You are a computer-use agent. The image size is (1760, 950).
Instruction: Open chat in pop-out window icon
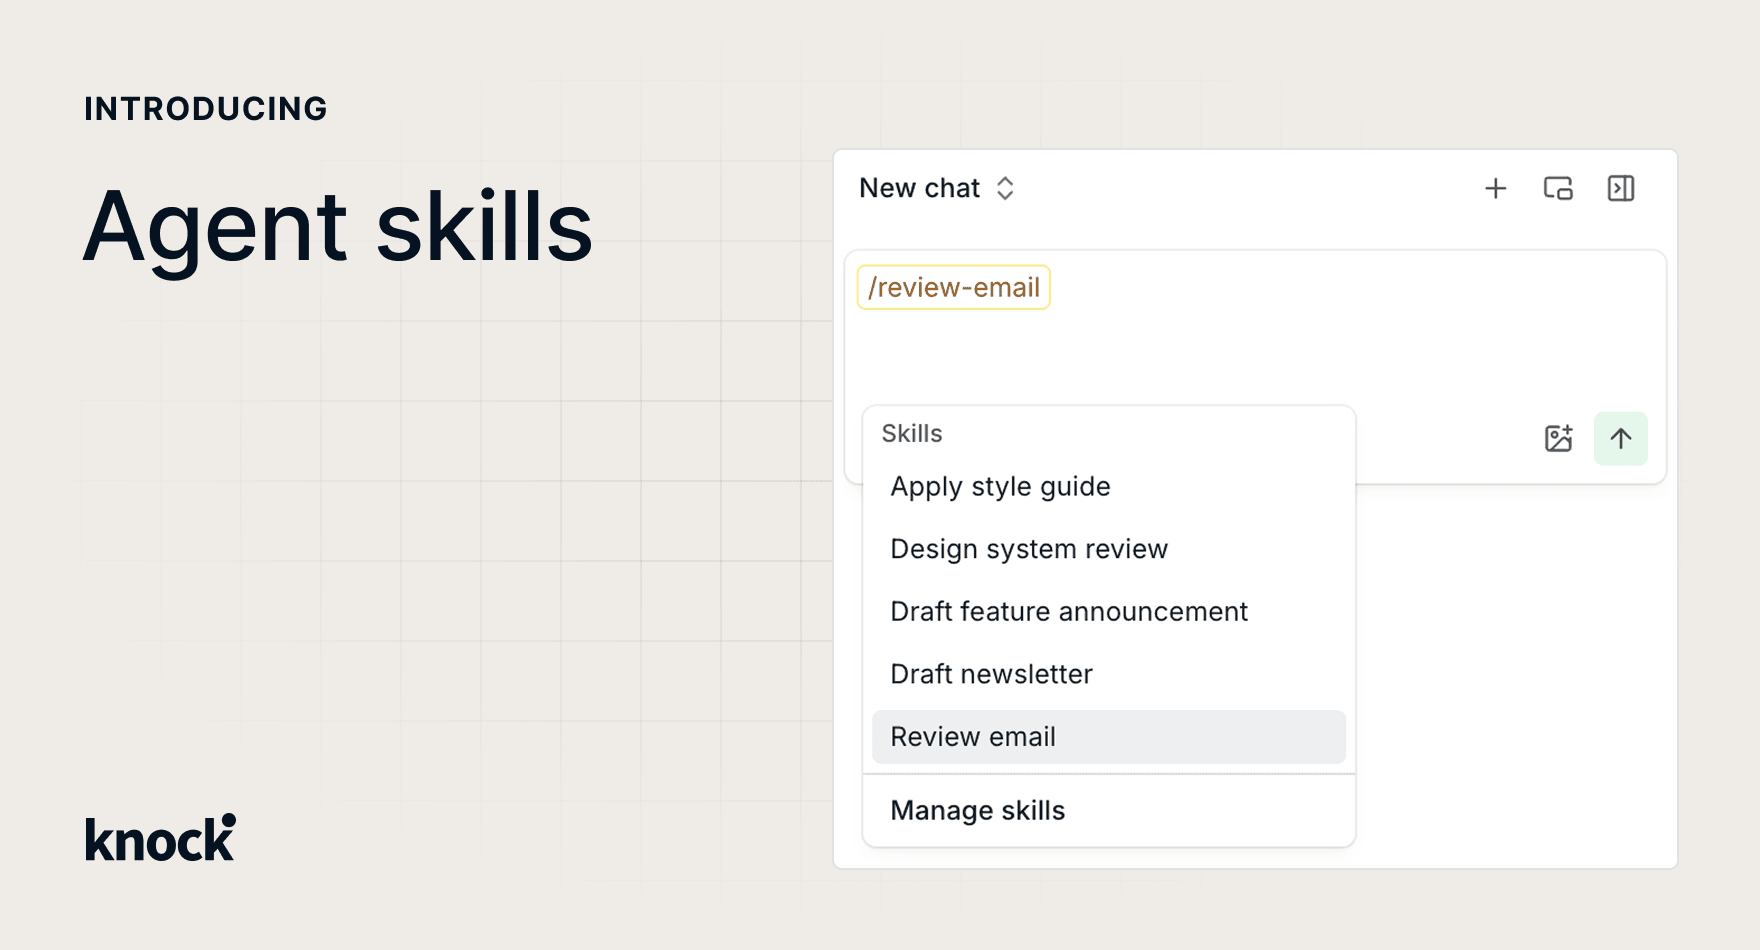point(1557,188)
